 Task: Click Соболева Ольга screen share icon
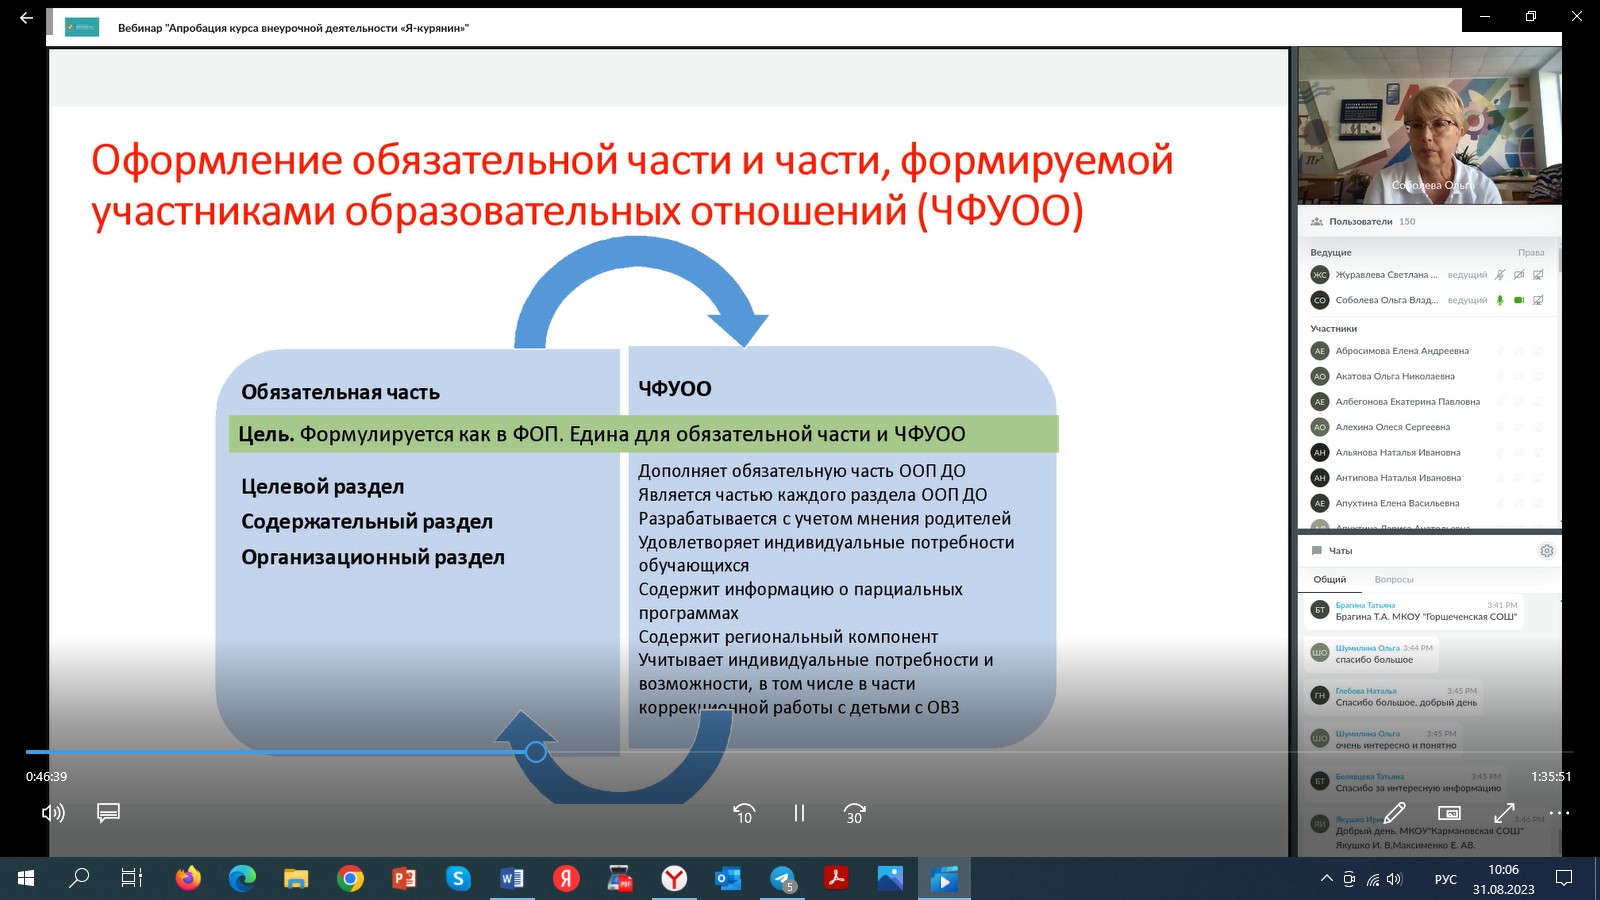pos(1538,300)
